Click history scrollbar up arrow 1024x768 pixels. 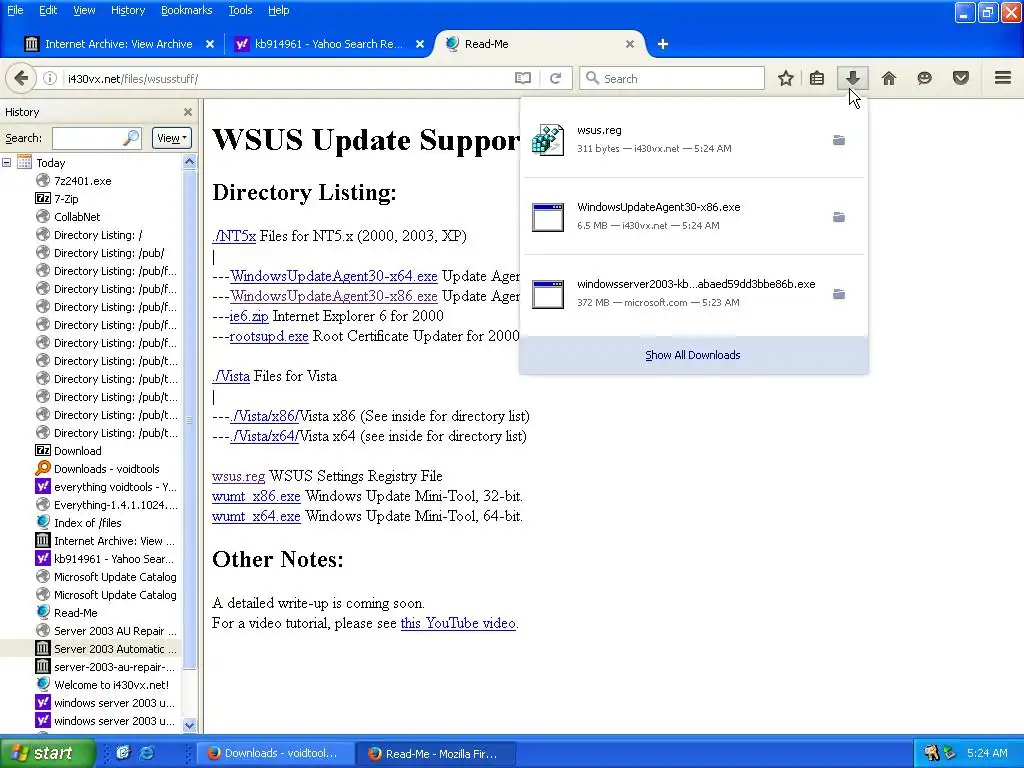[x=189, y=162]
